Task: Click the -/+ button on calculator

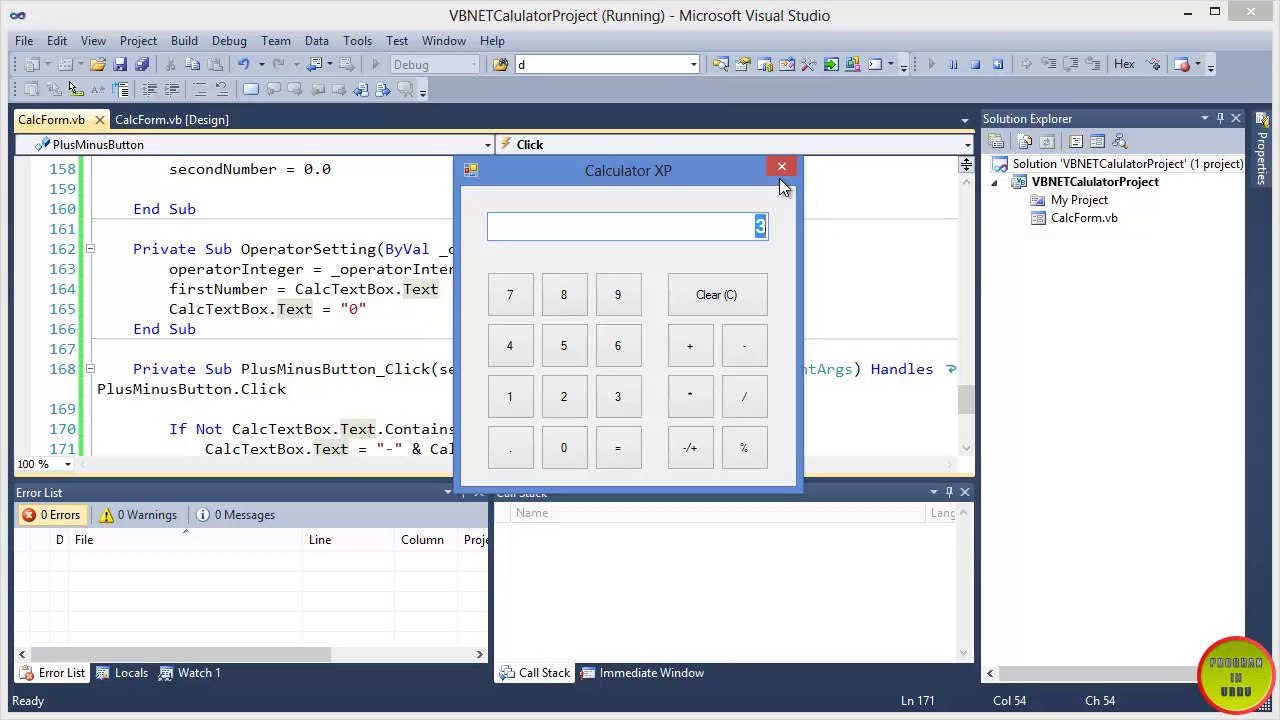Action: [690, 448]
